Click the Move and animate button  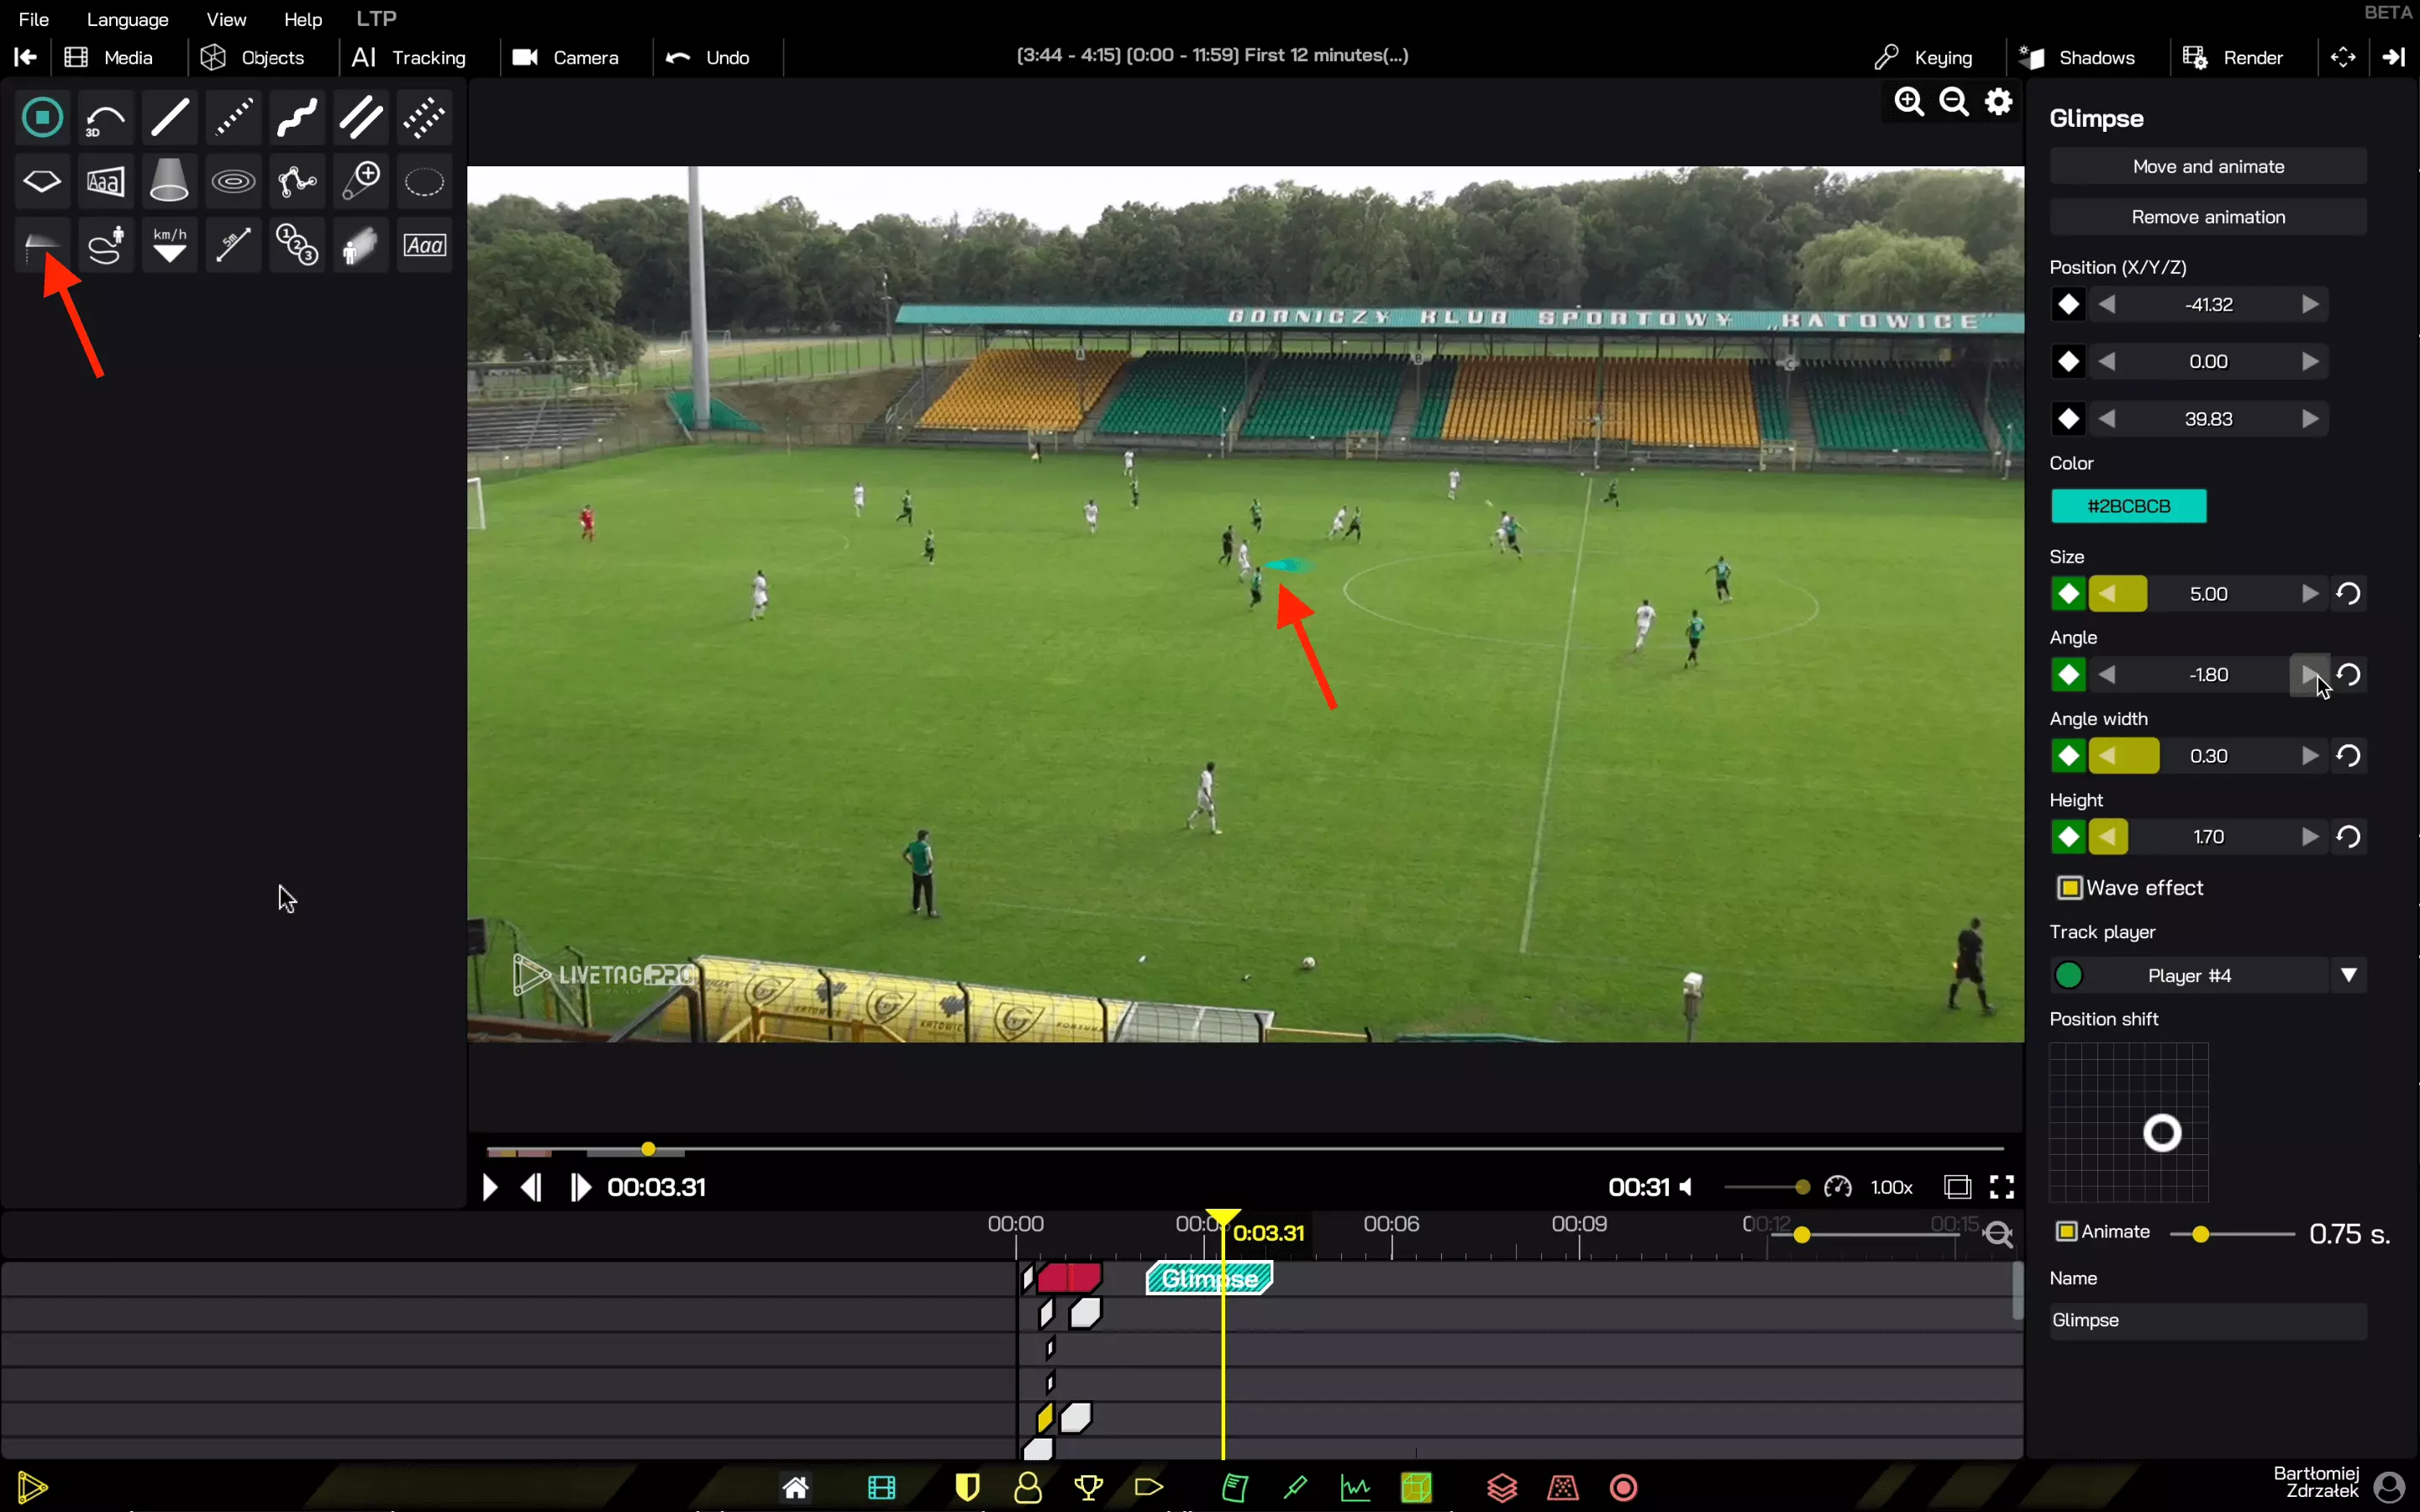click(x=2207, y=167)
